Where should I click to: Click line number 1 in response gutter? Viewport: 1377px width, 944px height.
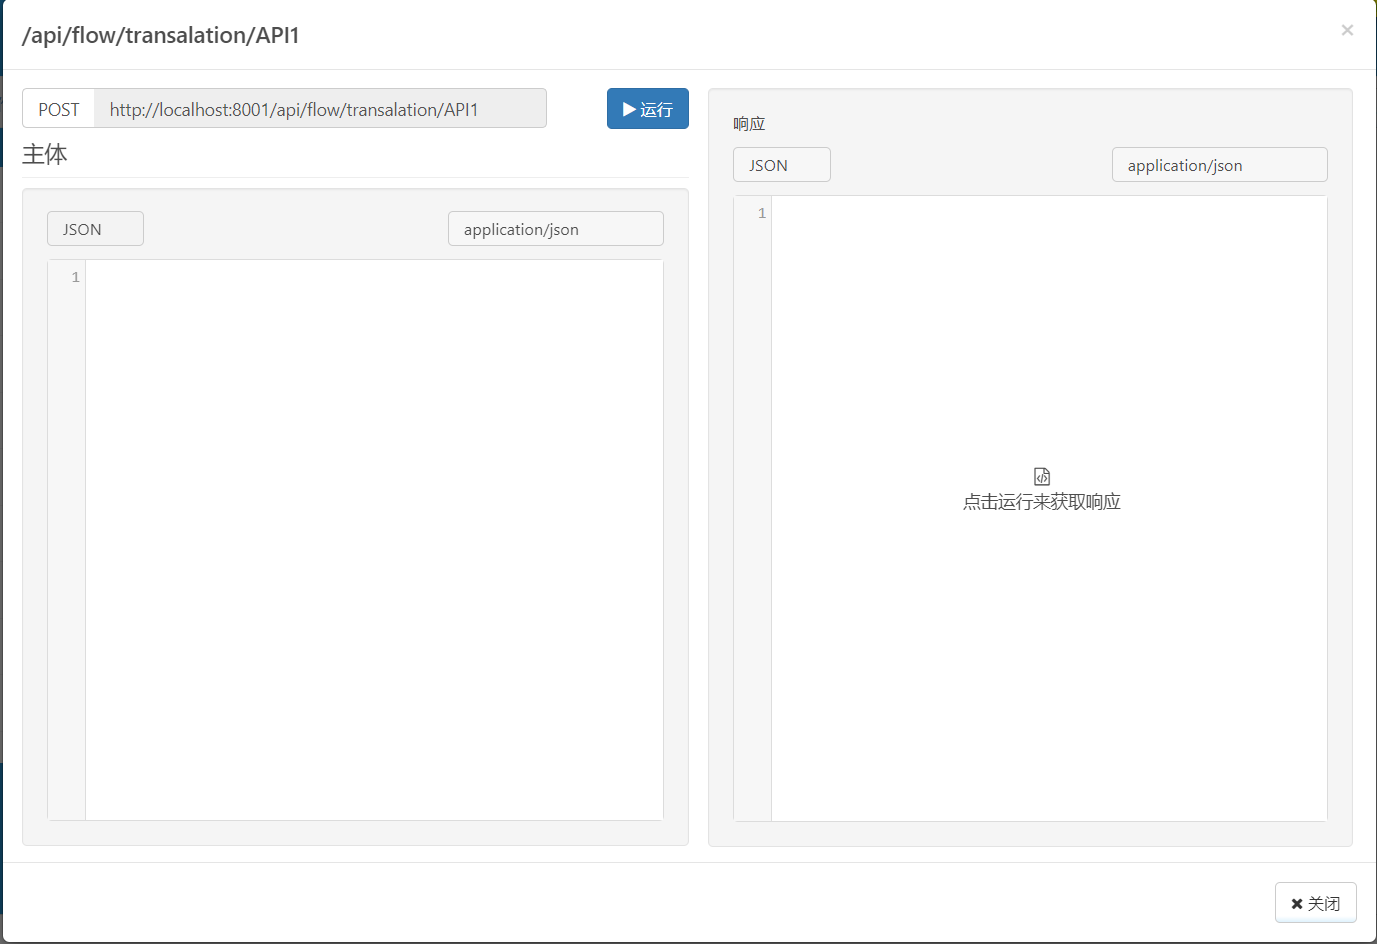coord(762,214)
